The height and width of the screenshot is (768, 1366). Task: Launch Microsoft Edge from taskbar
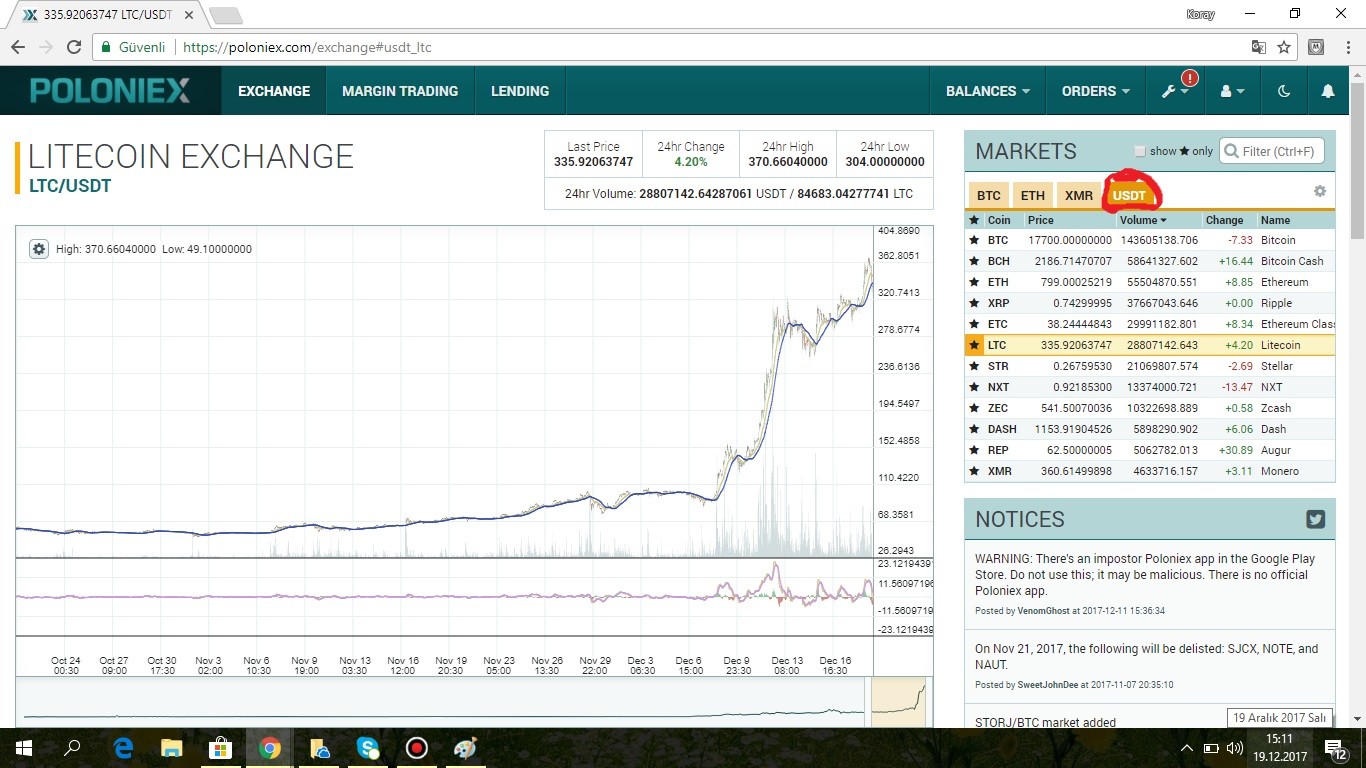click(124, 748)
